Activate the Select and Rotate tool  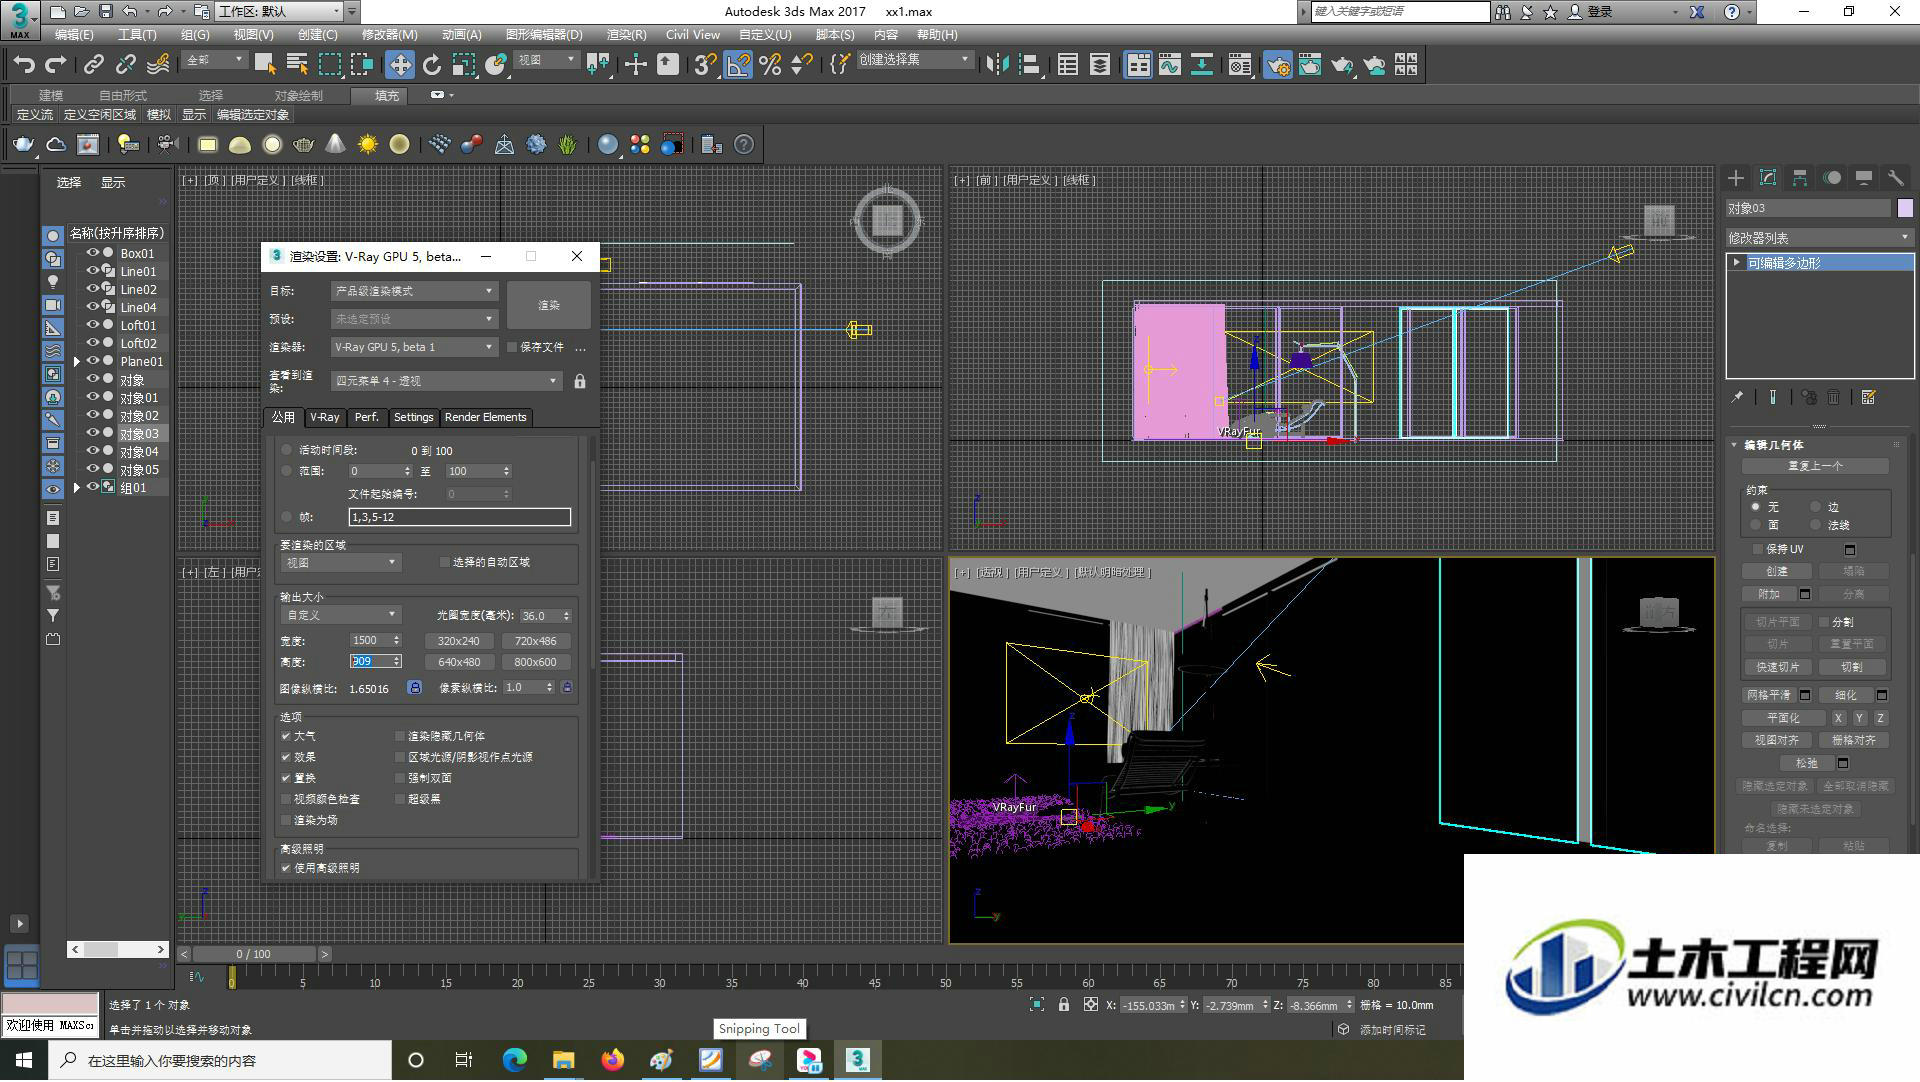[431, 65]
